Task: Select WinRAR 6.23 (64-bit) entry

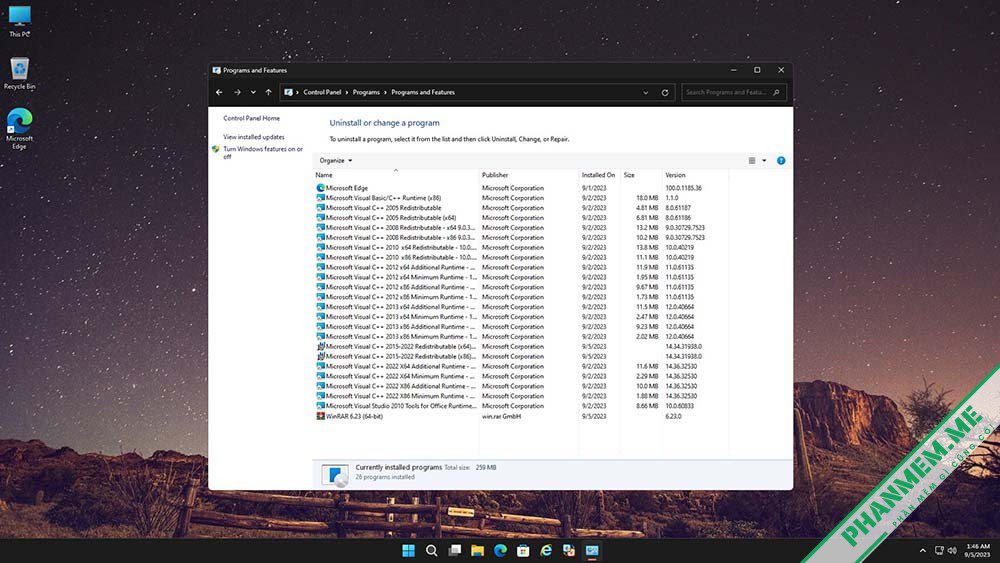Action: point(522,416)
